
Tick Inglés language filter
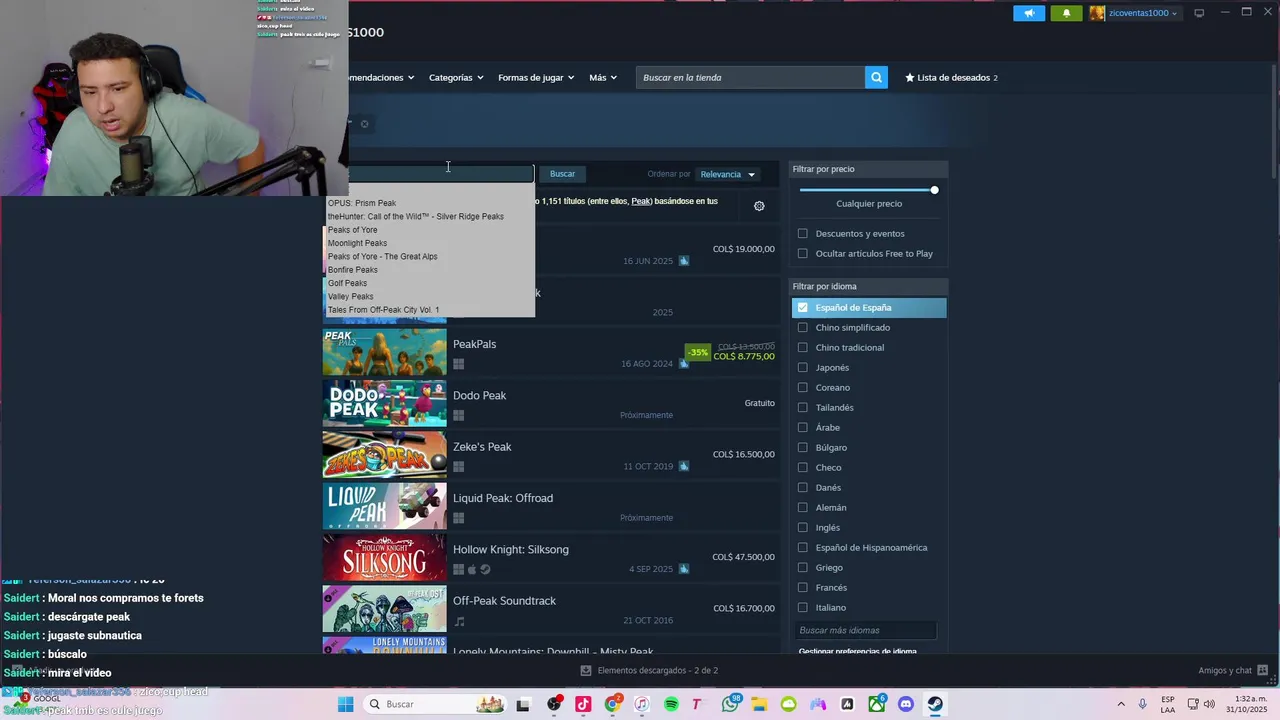(x=802, y=527)
